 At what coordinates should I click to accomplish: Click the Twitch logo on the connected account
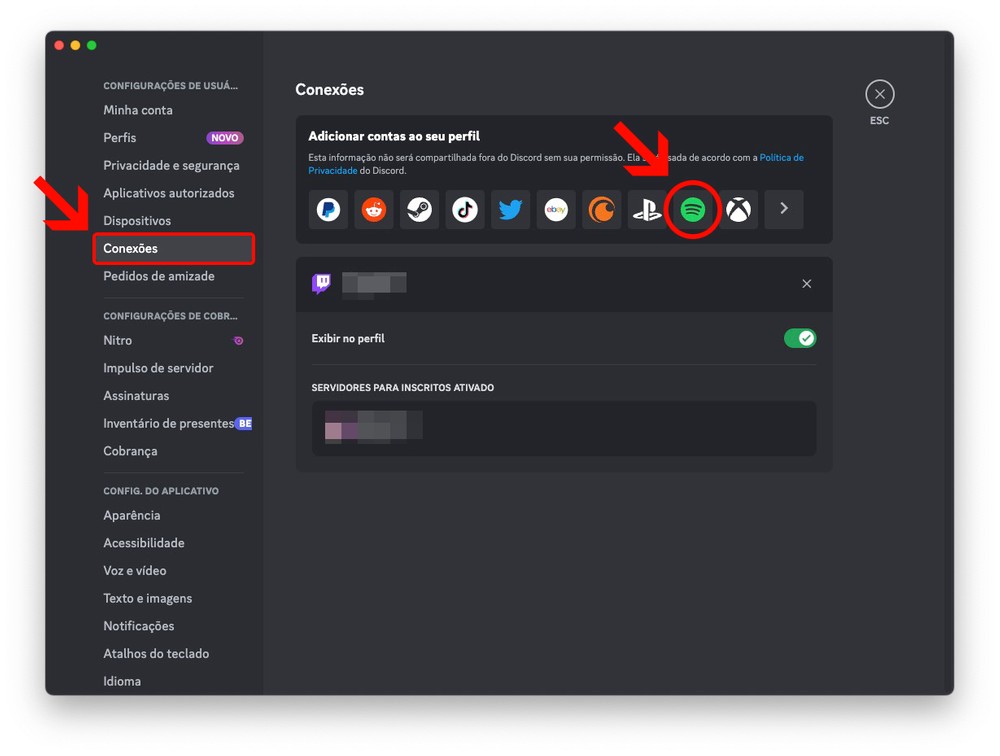pos(321,283)
